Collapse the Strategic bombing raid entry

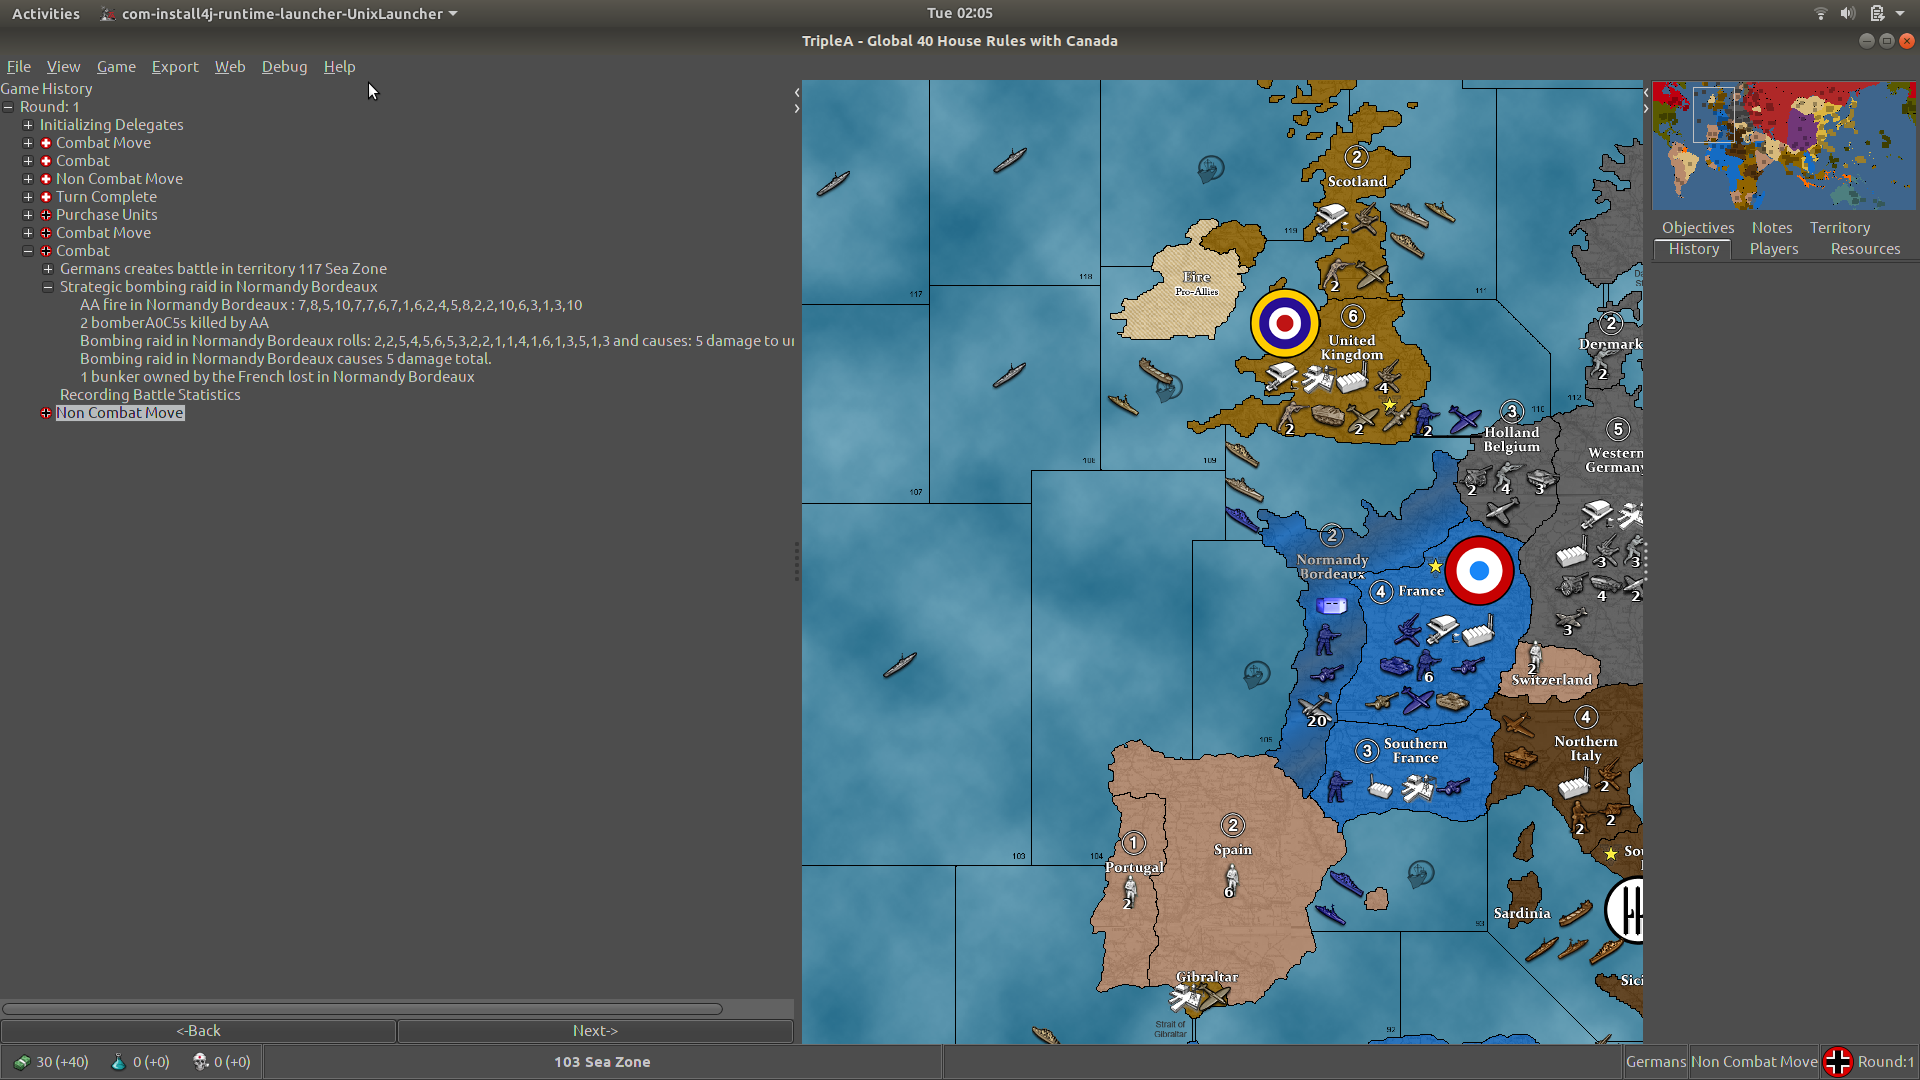click(48, 287)
